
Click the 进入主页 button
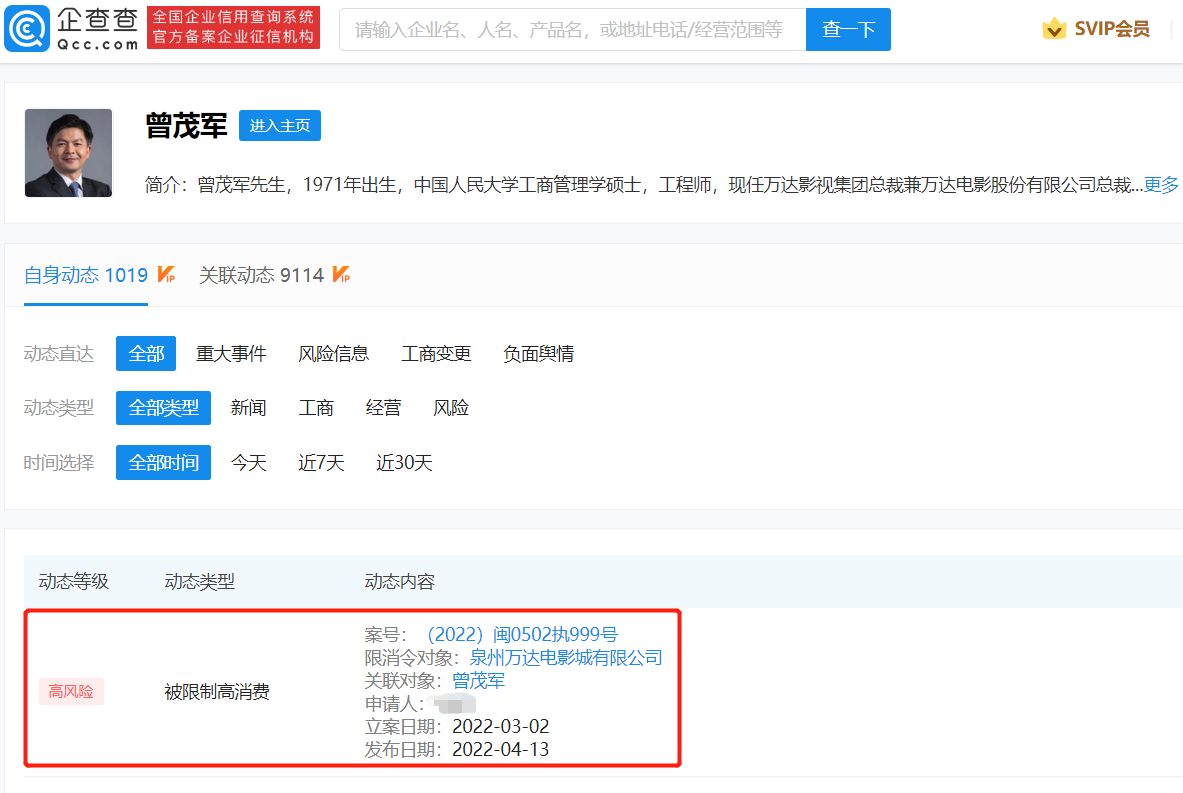pos(280,125)
